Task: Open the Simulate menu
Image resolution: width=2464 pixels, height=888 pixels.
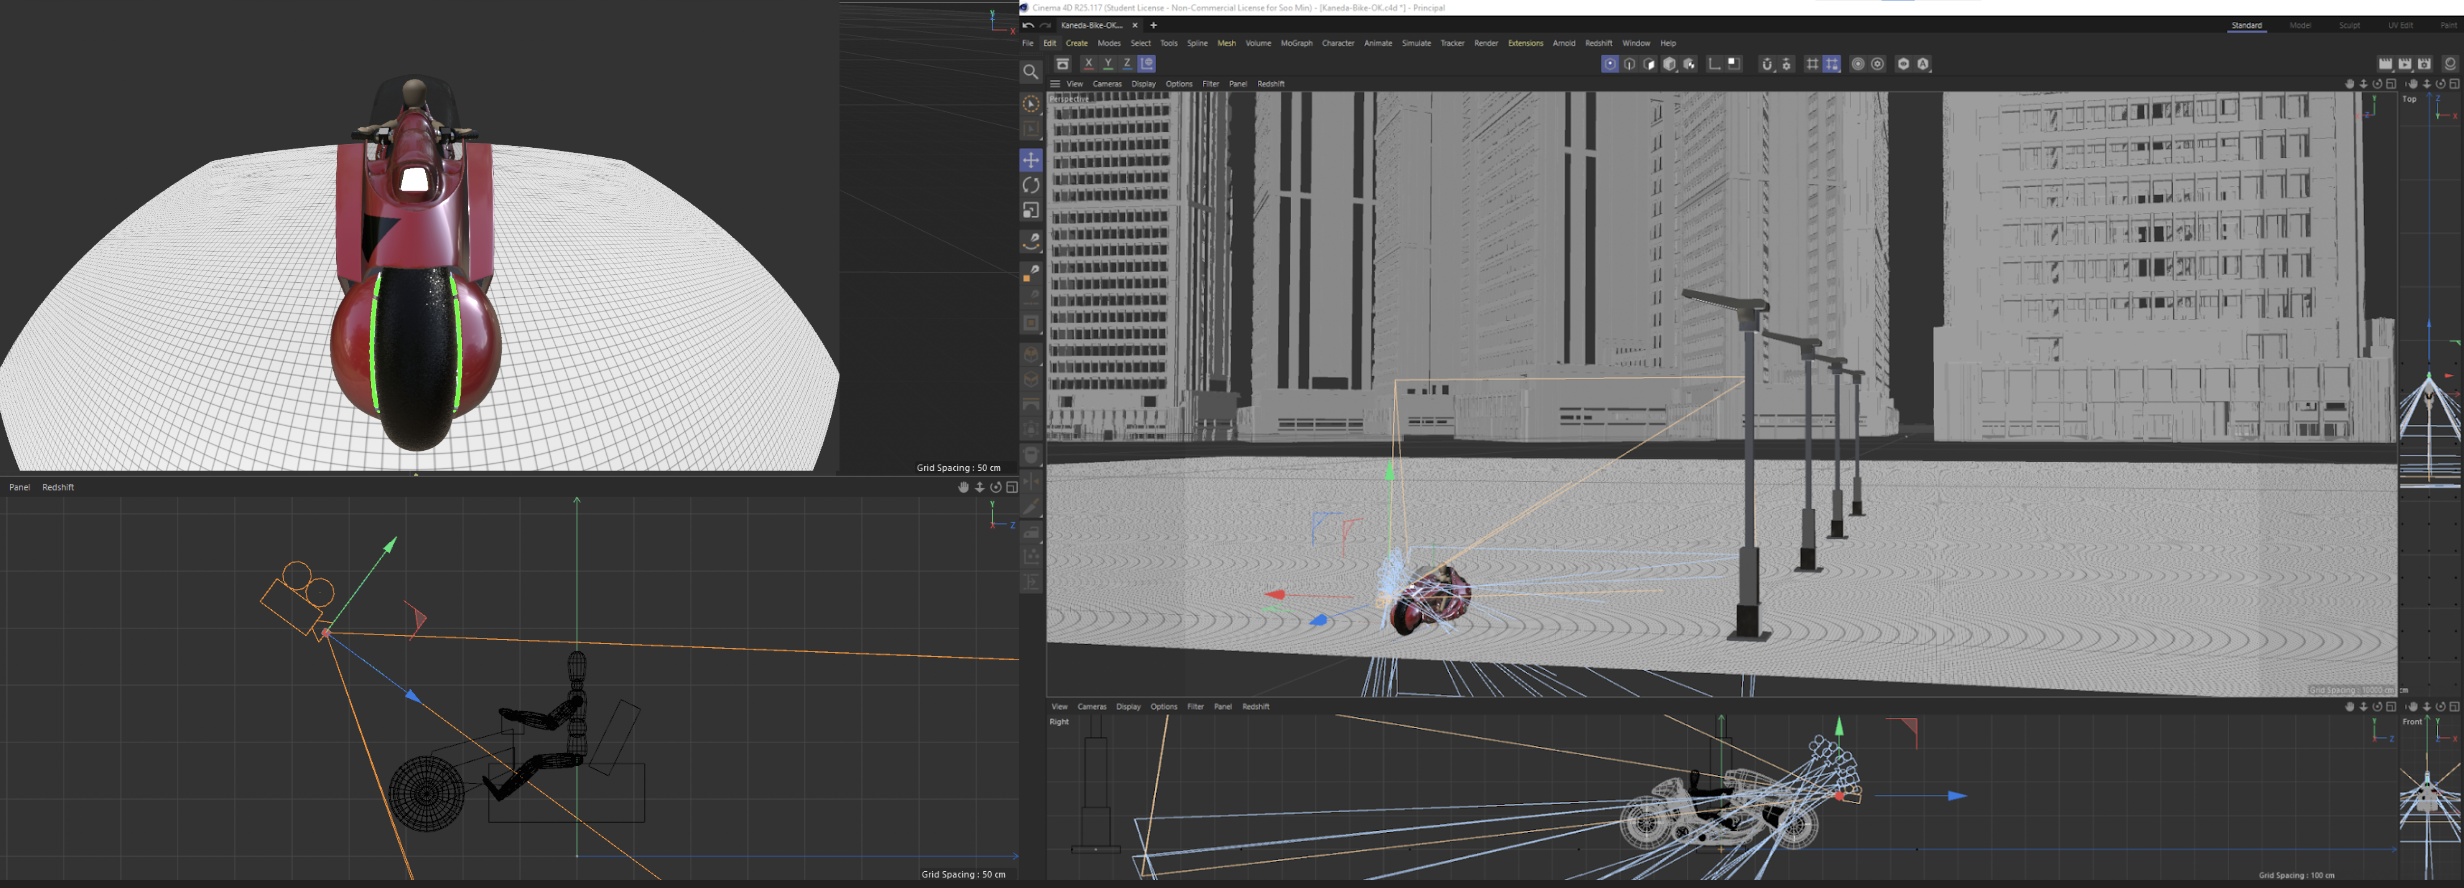Action: coord(1416,43)
